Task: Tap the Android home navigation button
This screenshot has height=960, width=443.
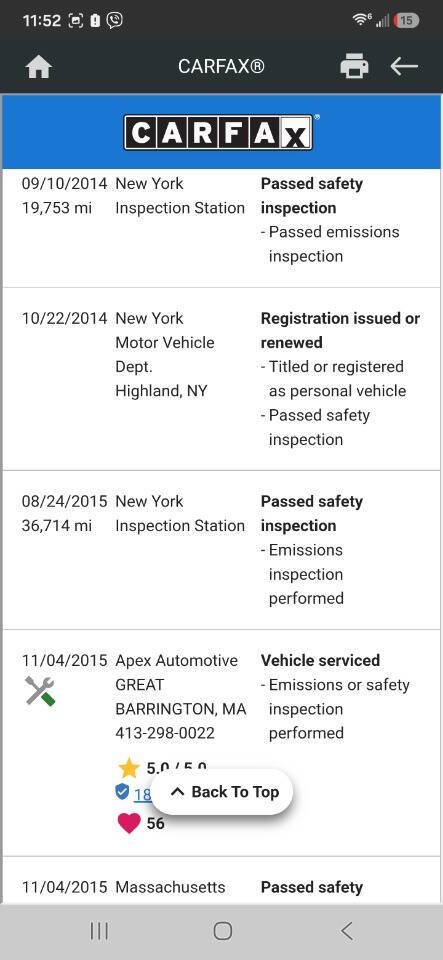Action: [x=222, y=931]
